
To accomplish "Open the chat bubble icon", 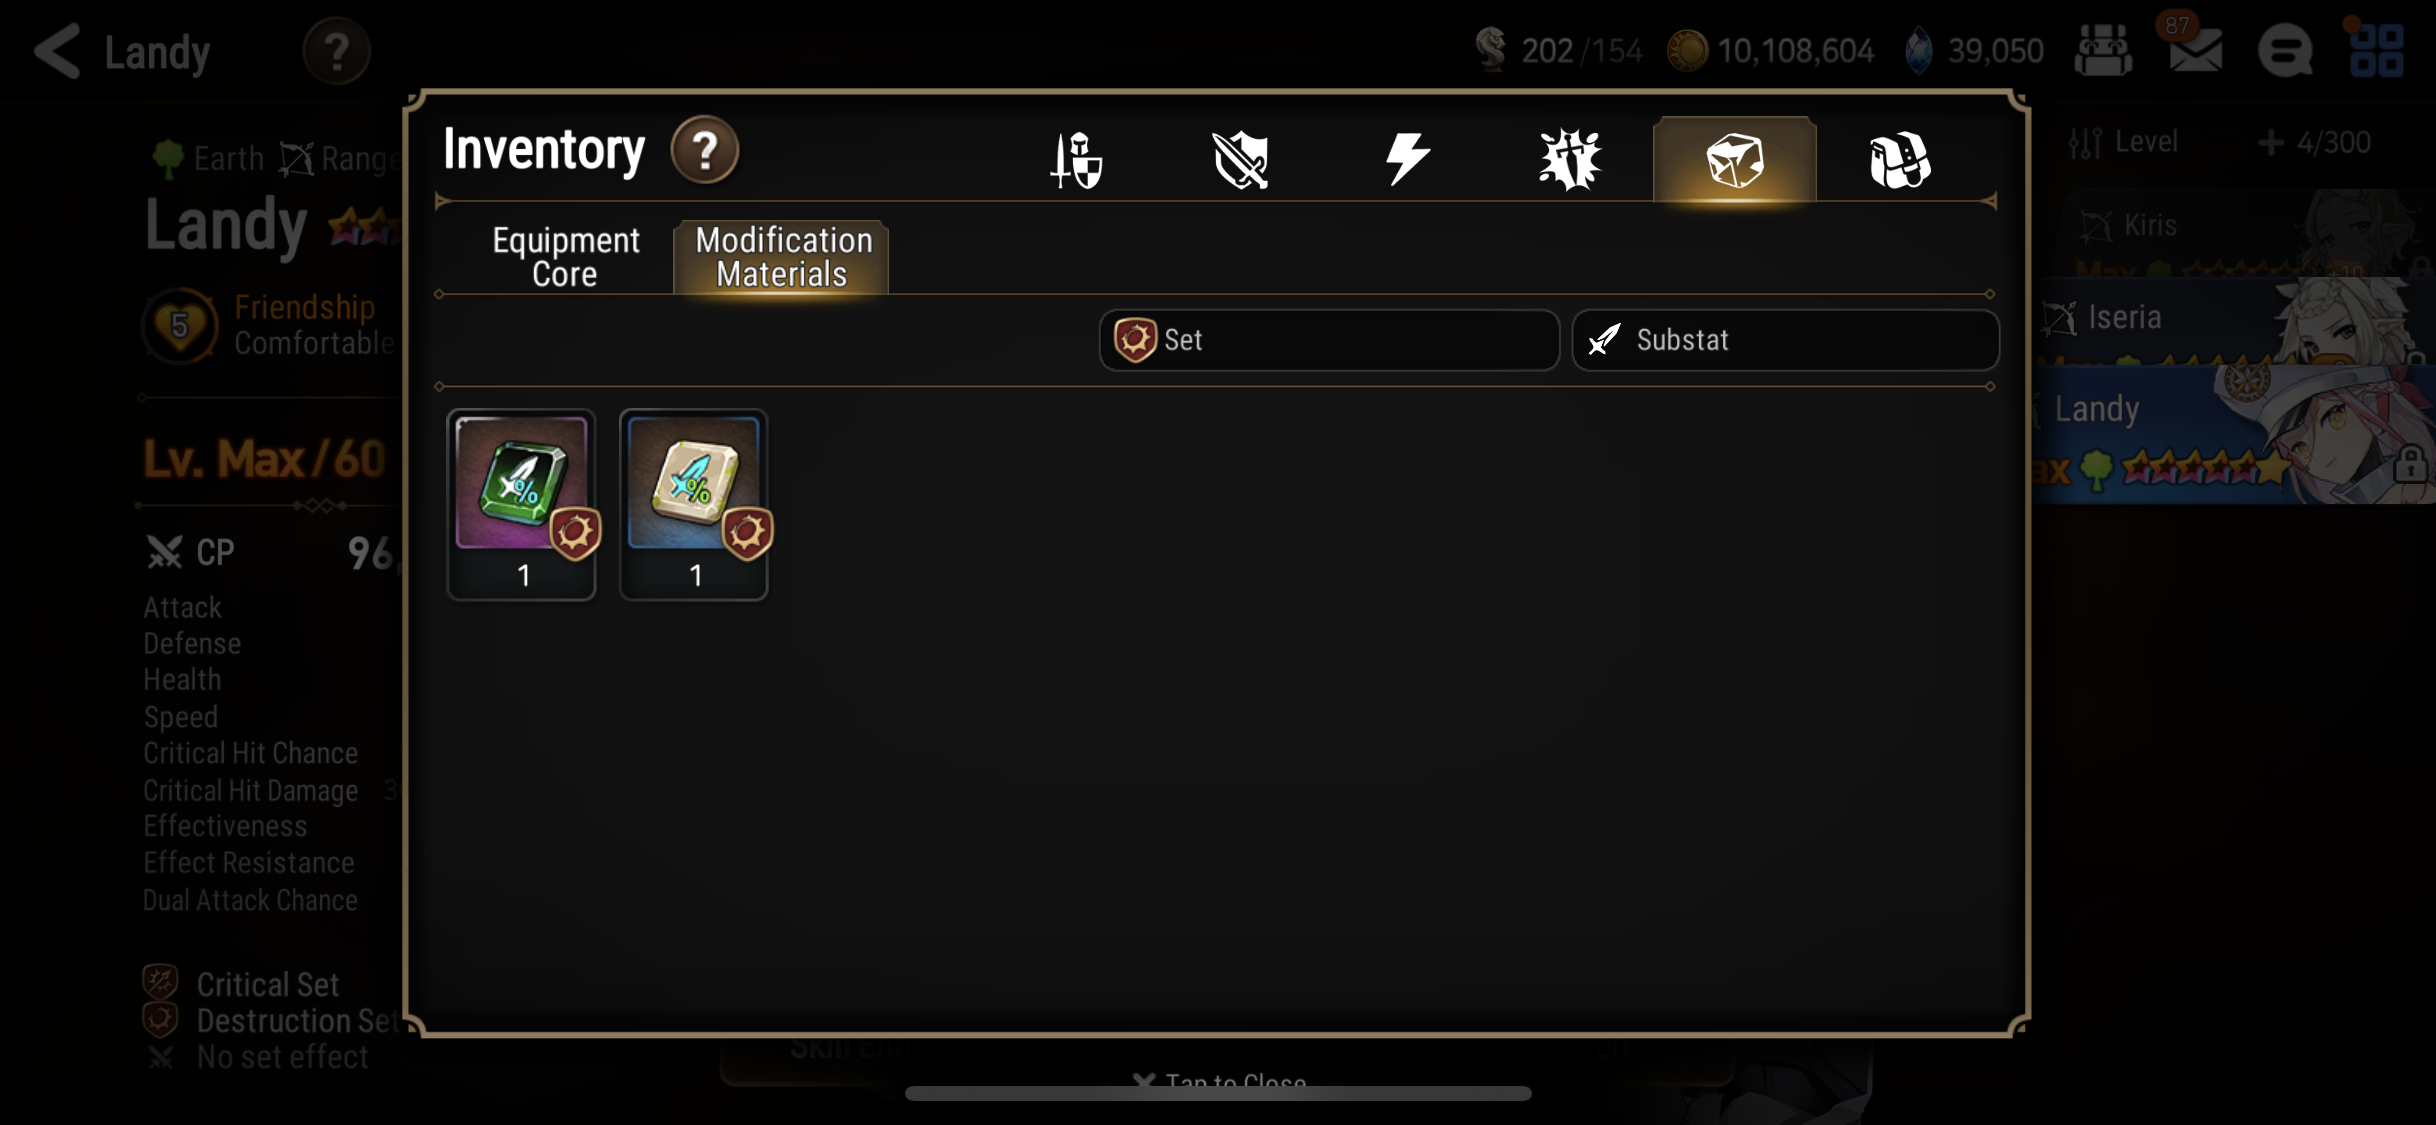I will click(x=2286, y=50).
